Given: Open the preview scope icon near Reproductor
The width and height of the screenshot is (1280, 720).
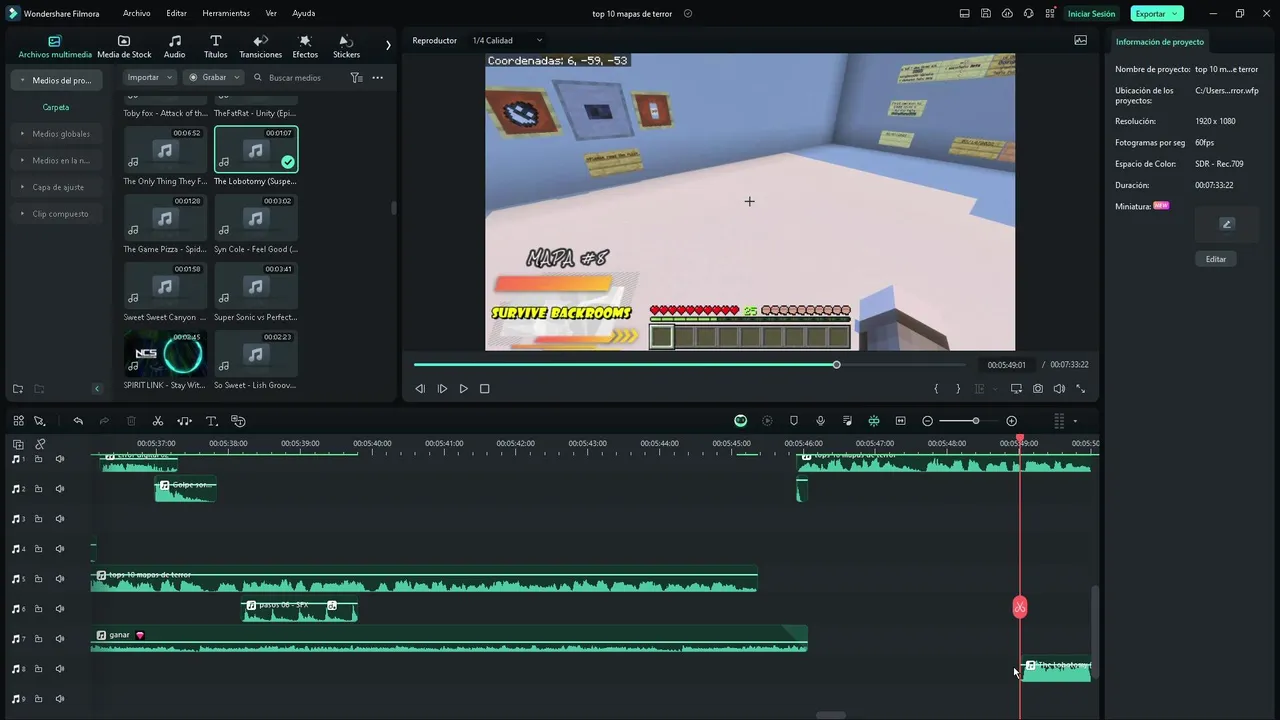Looking at the screenshot, I should [1080, 40].
